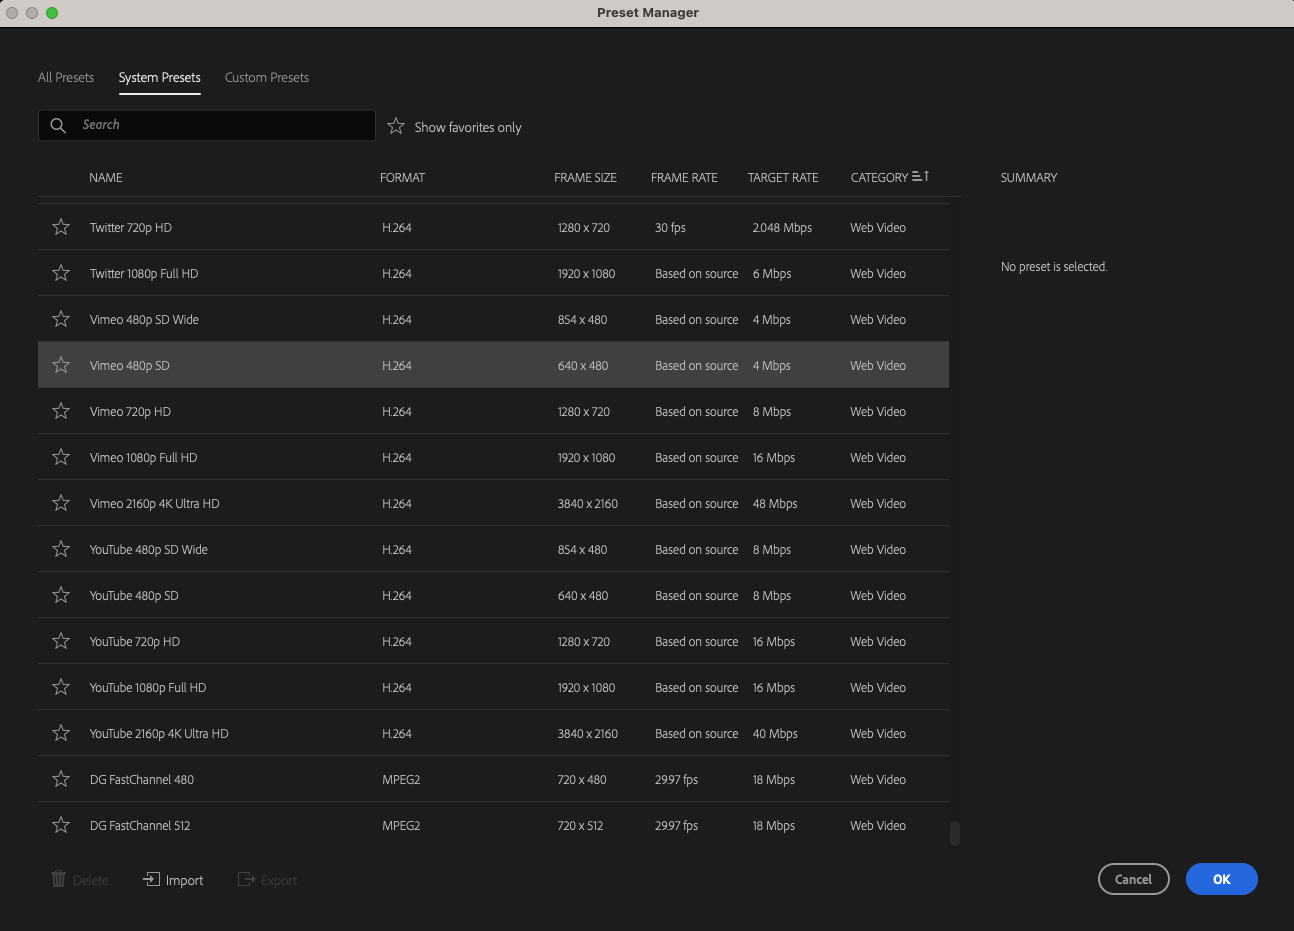Favorite the DG FastChannel 480 preset
1294x931 pixels.
pyautogui.click(x=60, y=779)
